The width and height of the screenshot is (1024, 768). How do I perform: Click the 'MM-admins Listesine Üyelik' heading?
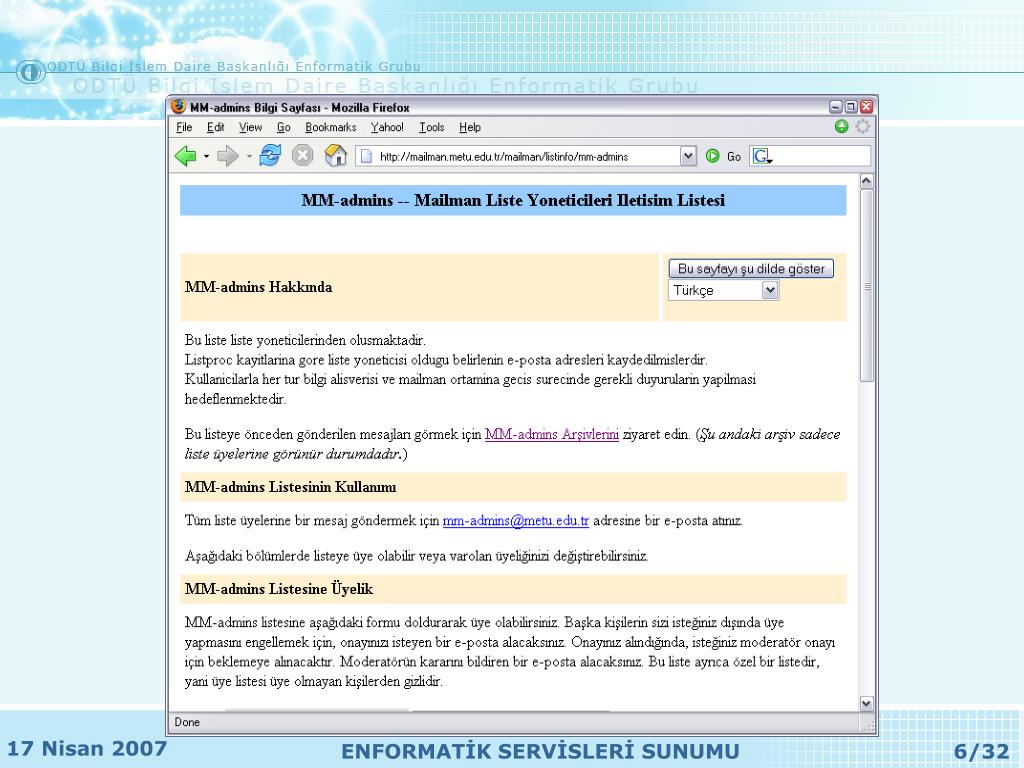coord(279,589)
